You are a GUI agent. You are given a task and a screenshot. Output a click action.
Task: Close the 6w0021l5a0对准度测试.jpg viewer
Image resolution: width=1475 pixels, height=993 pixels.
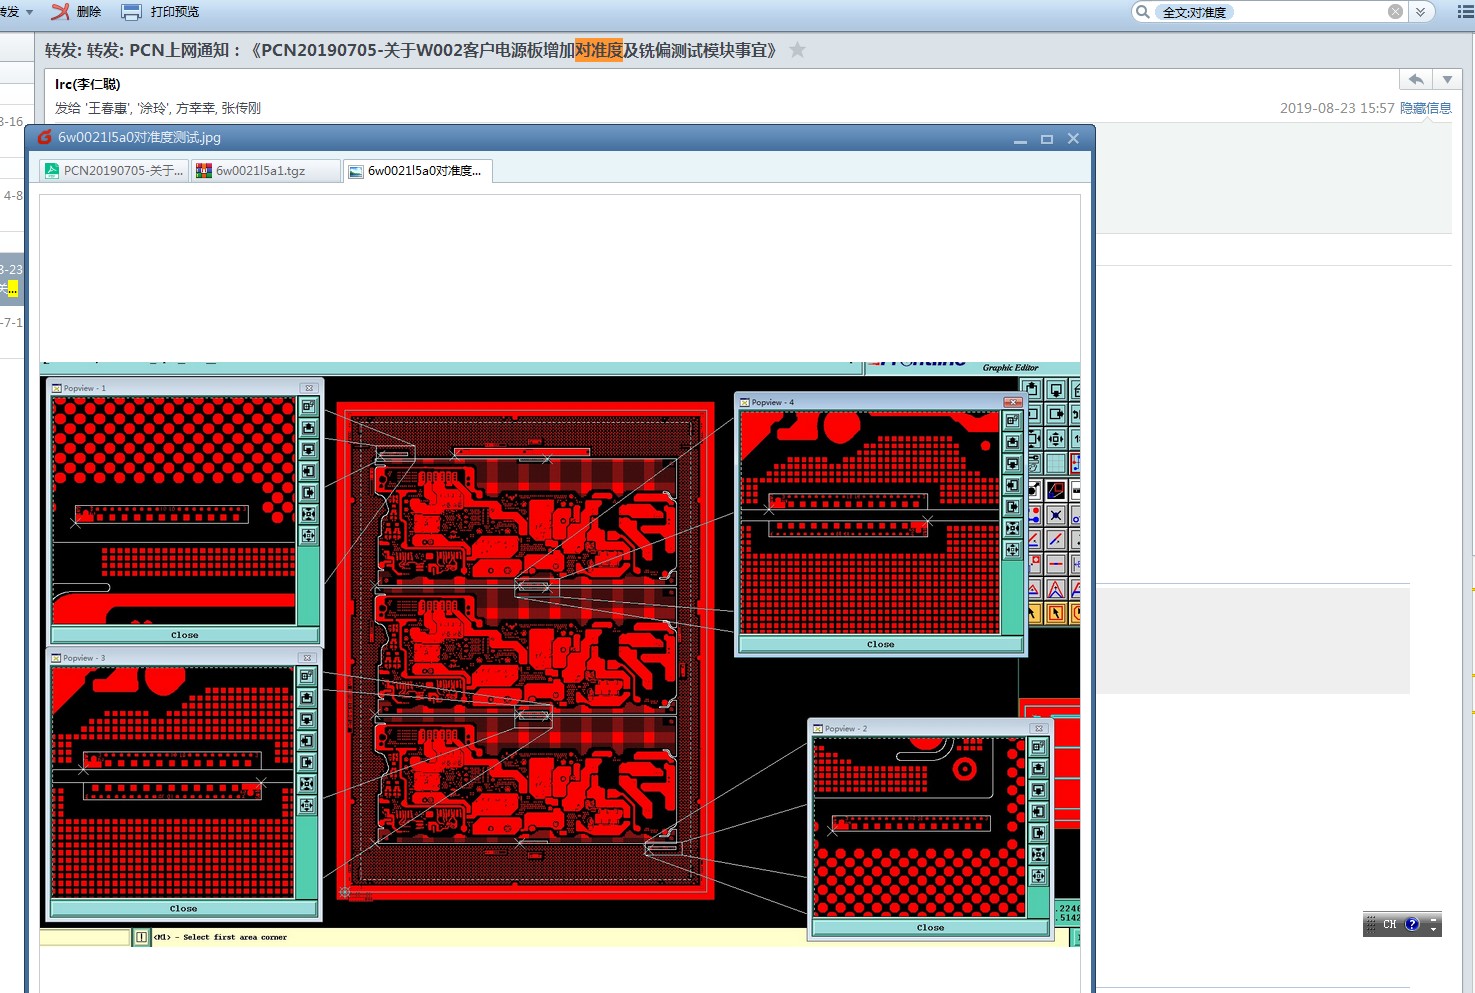pos(1073,139)
